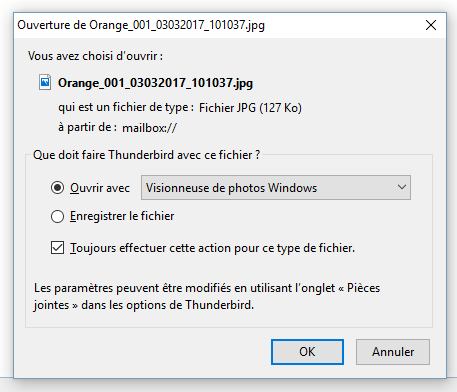457x392 pixels.
Task: Select the "Enregistrer le fichier" radio button
Action: click(57, 216)
